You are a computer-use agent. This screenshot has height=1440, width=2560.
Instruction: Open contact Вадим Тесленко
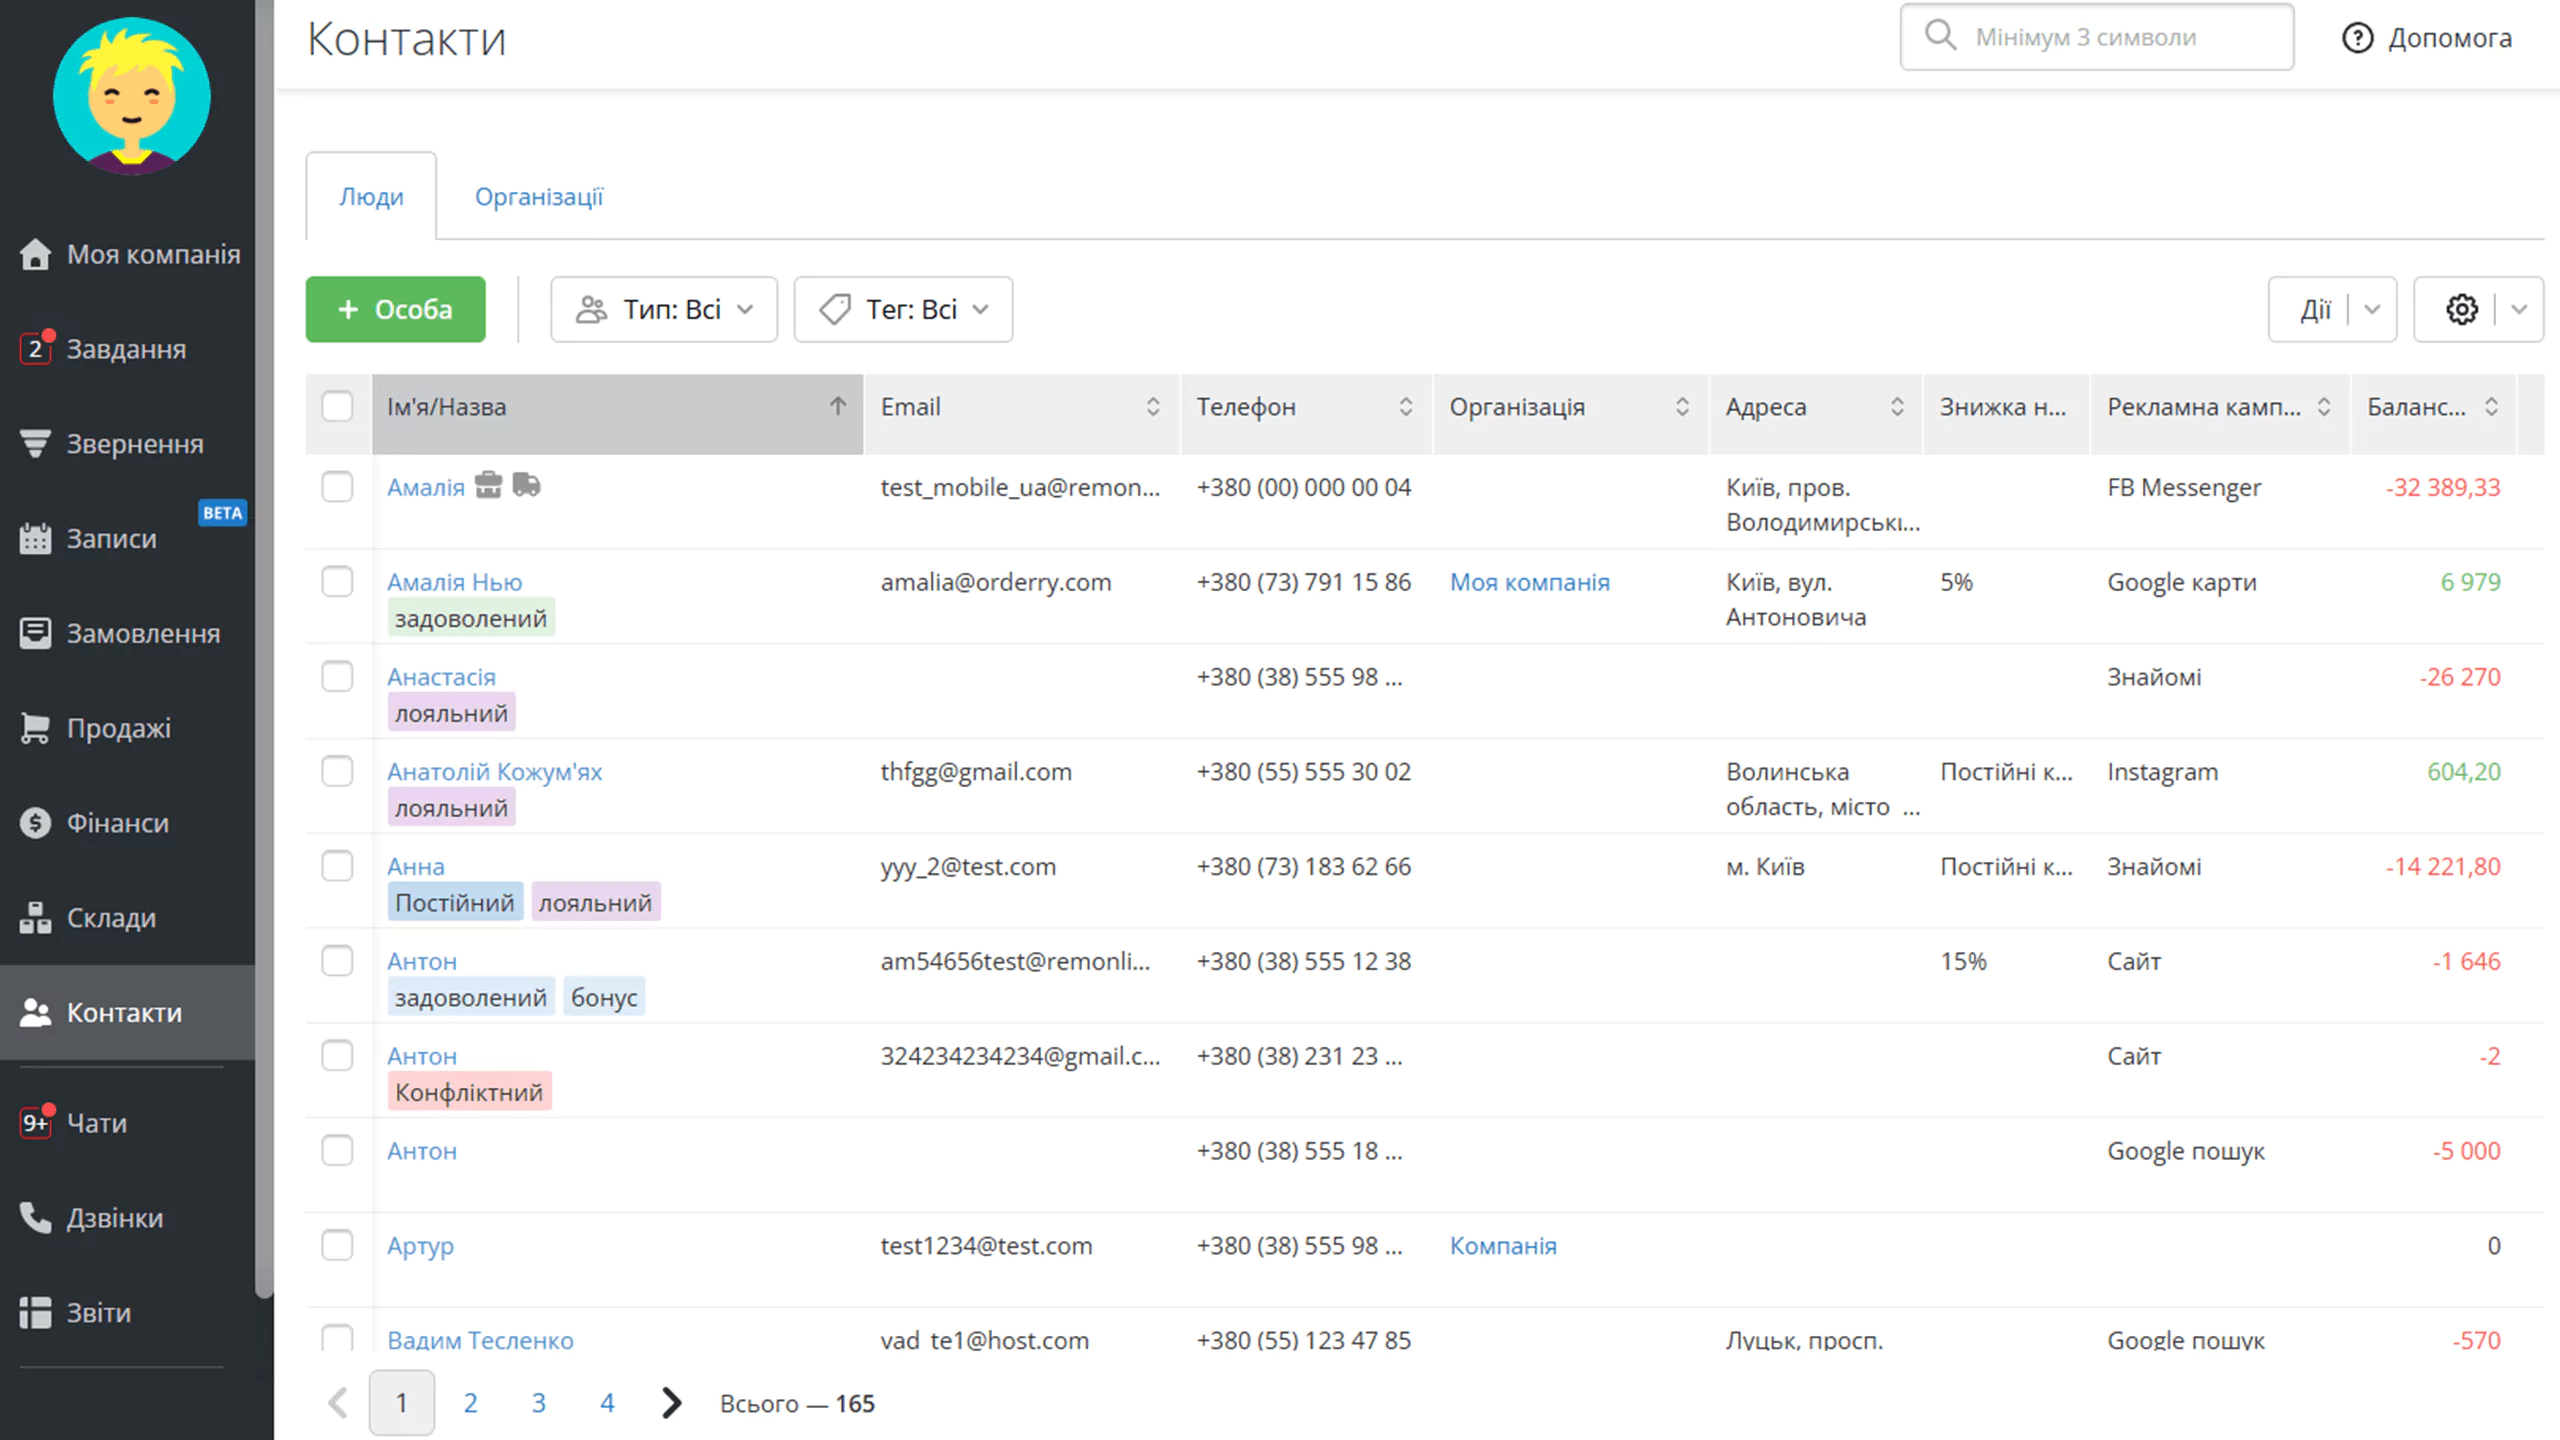click(x=480, y=1340)
